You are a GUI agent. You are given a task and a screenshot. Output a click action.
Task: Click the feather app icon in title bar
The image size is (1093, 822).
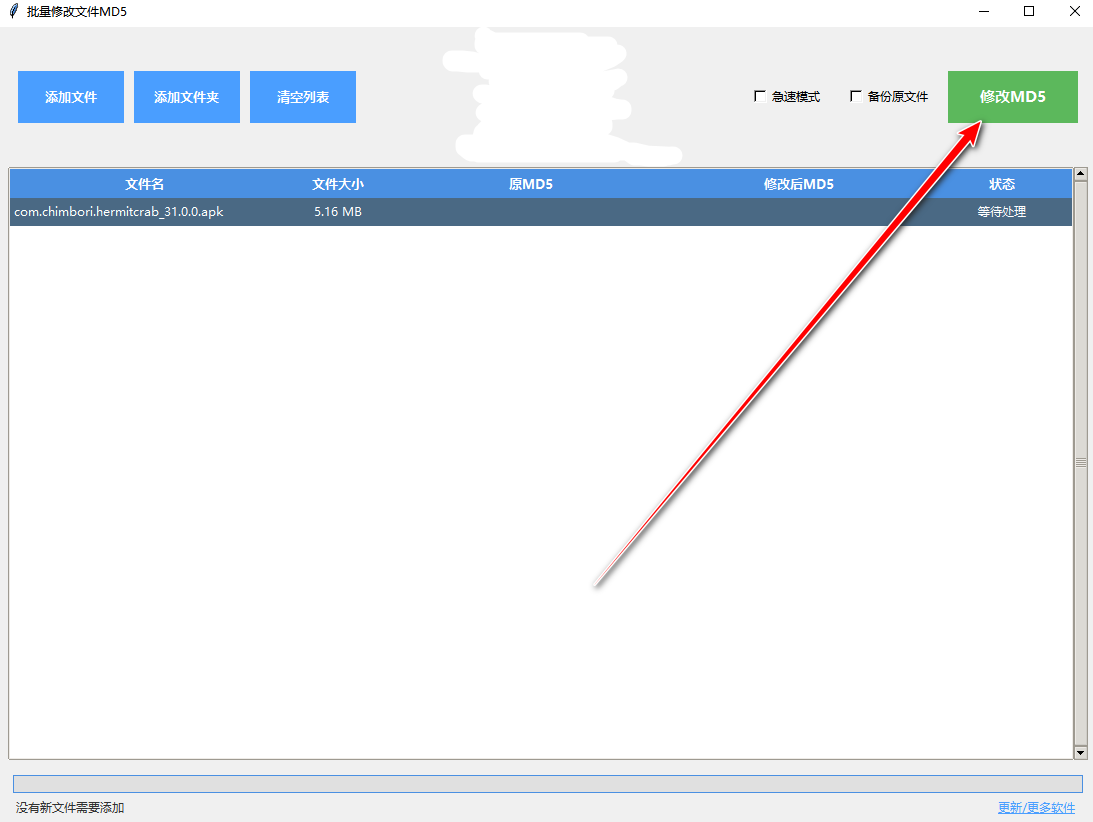pyautogui.click(x=13, y=12)
